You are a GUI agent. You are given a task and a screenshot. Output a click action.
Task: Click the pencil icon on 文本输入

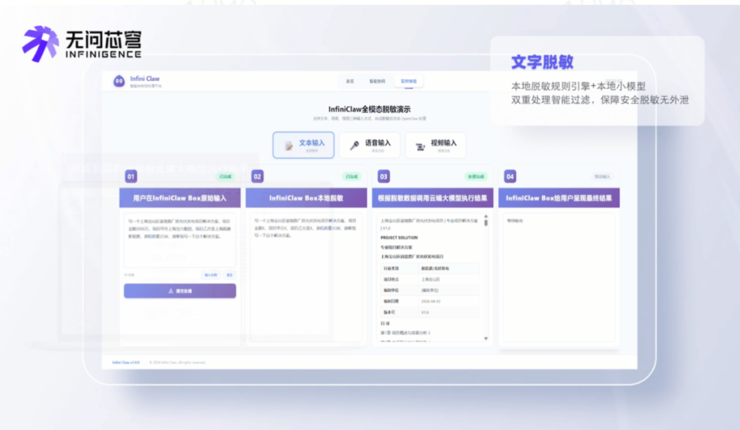click(x=288, y=146)
